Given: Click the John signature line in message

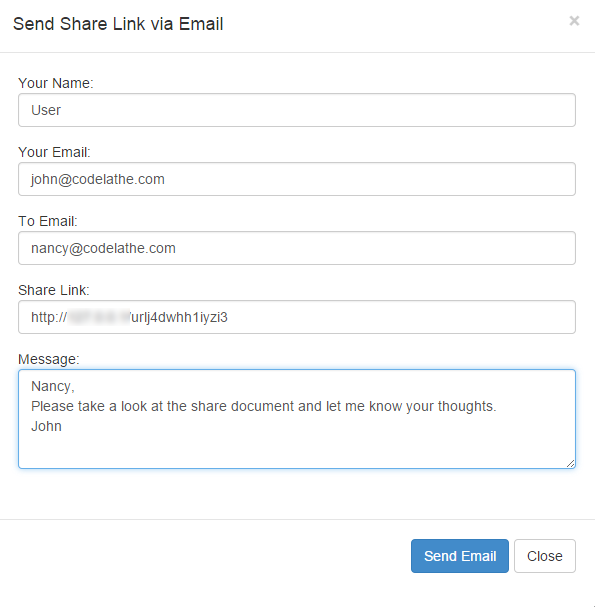Looking at the screenshot, I should 46,426.
